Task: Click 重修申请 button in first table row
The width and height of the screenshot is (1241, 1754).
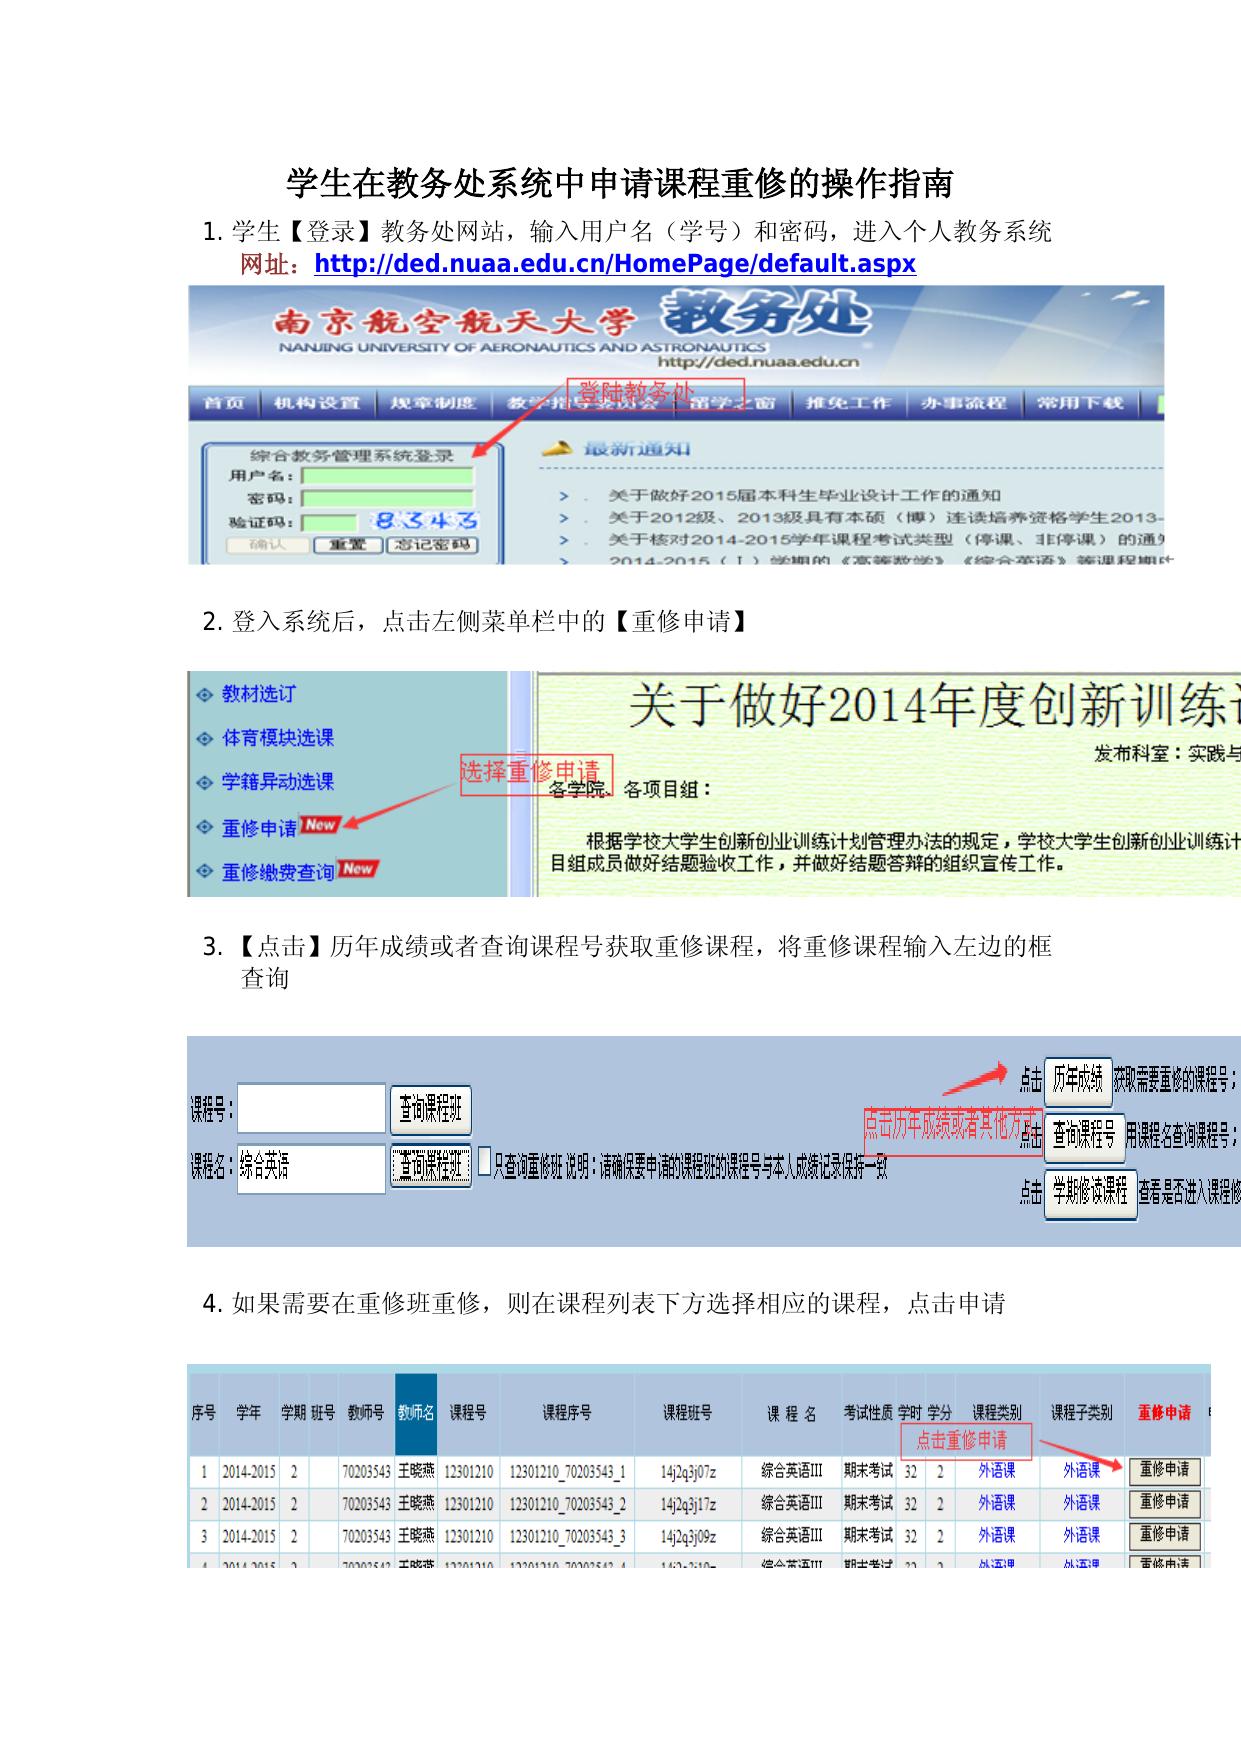Action: point(1164,1470)
